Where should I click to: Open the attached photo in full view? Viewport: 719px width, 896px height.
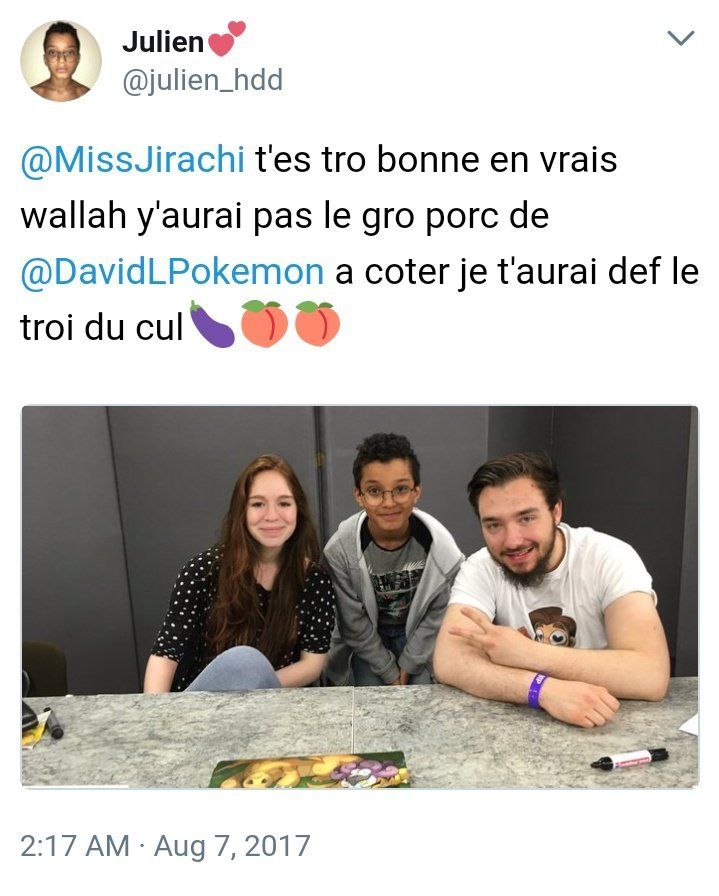coord(360,597)
